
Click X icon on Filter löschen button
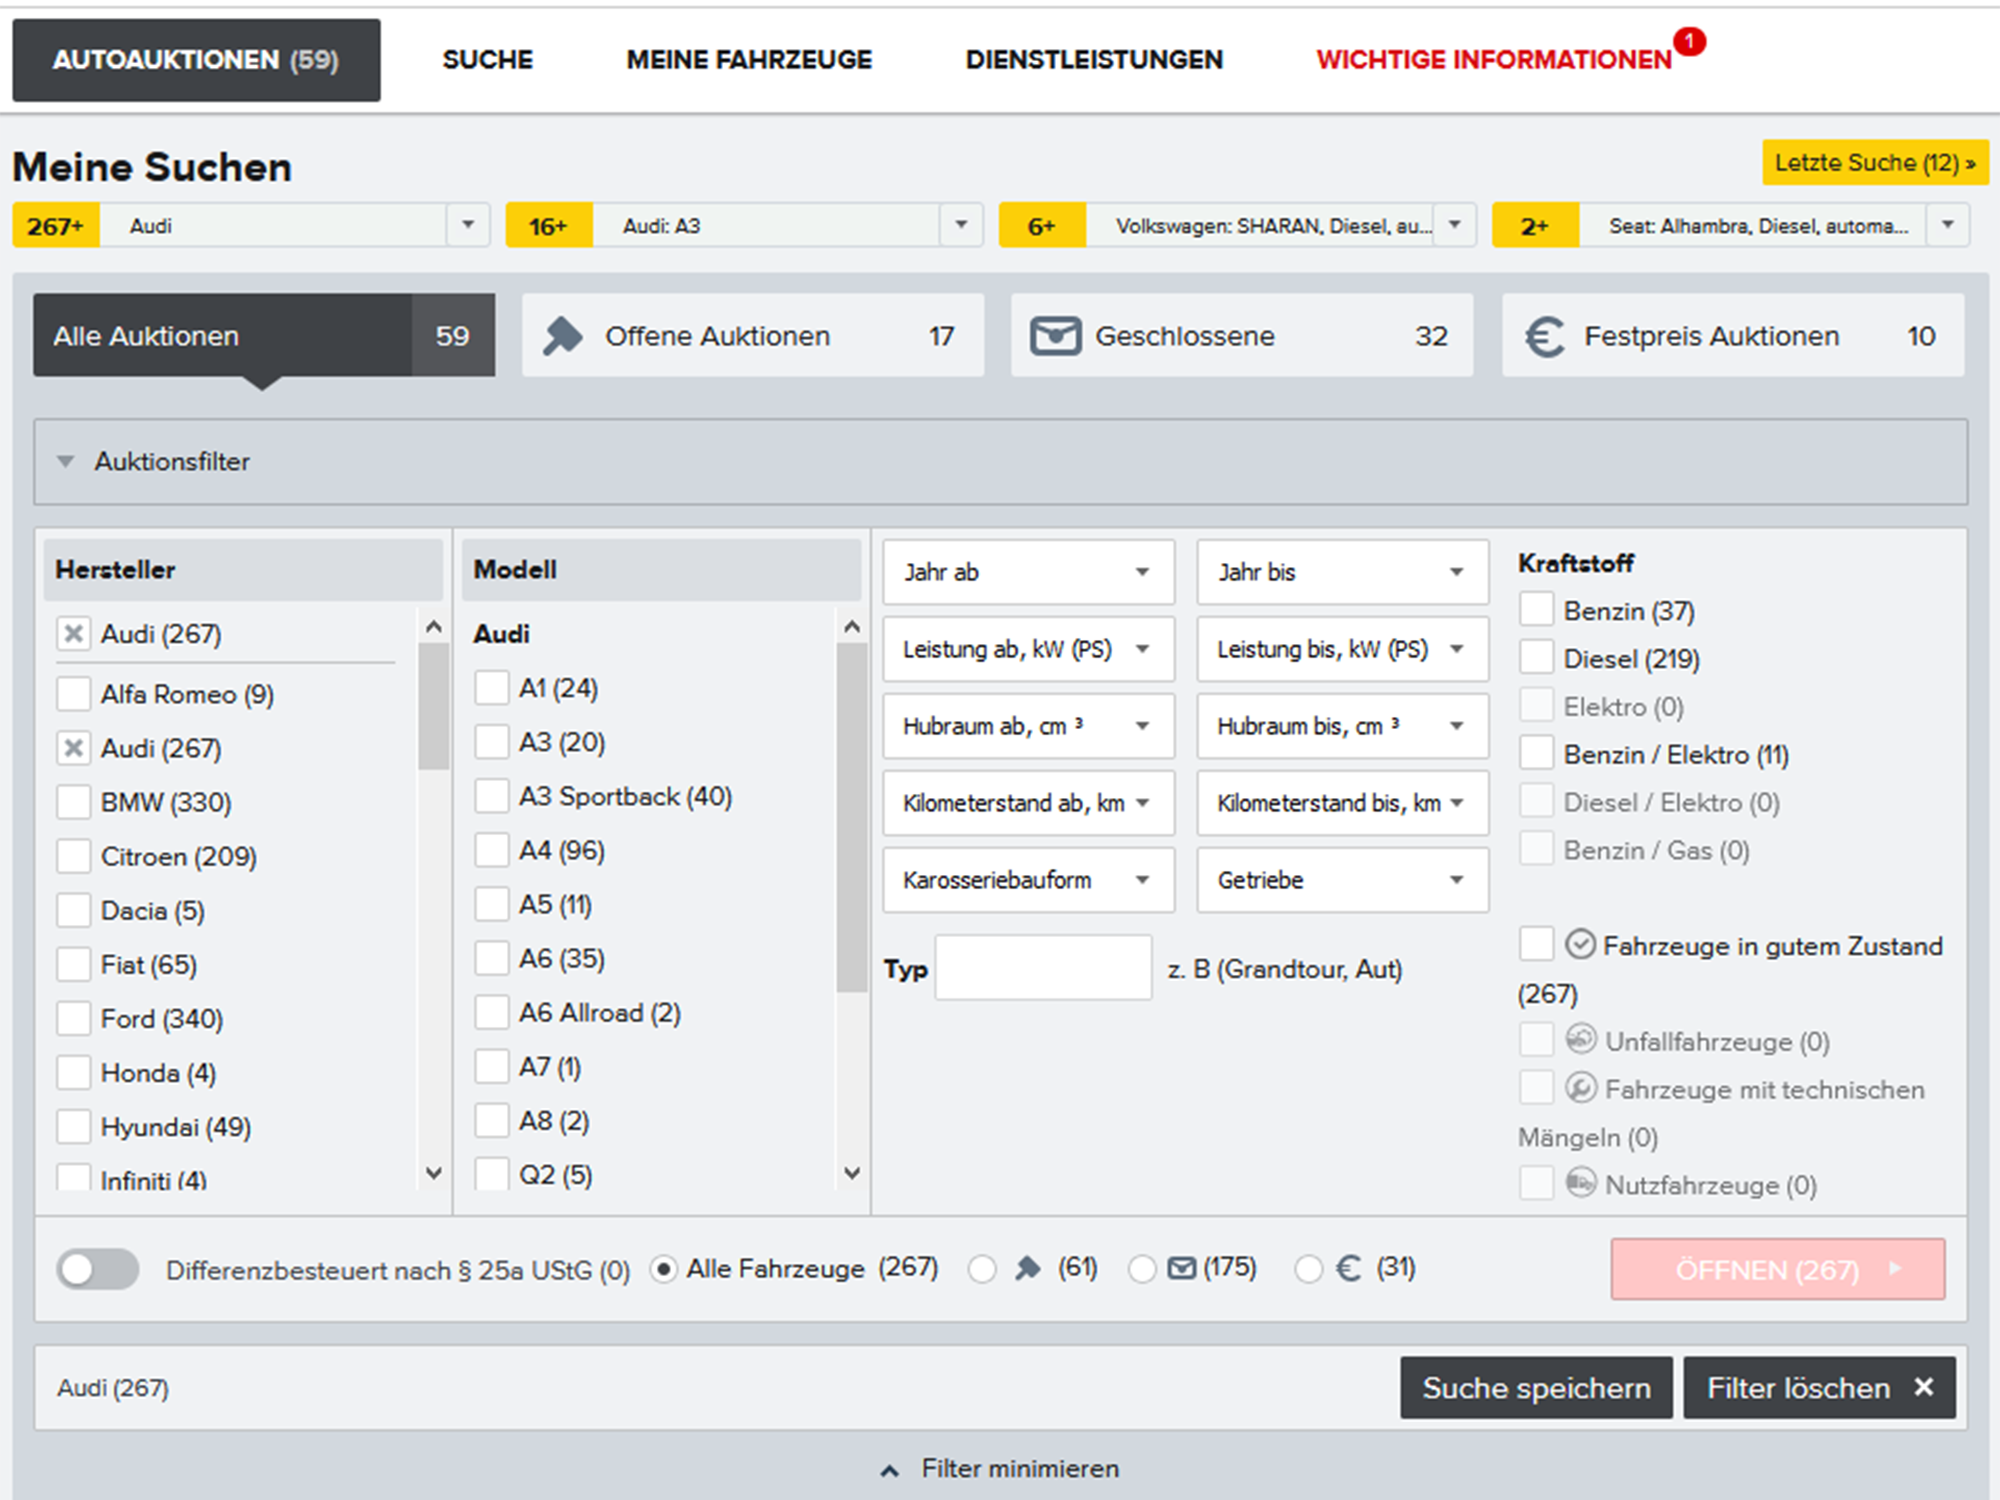1923,1387
